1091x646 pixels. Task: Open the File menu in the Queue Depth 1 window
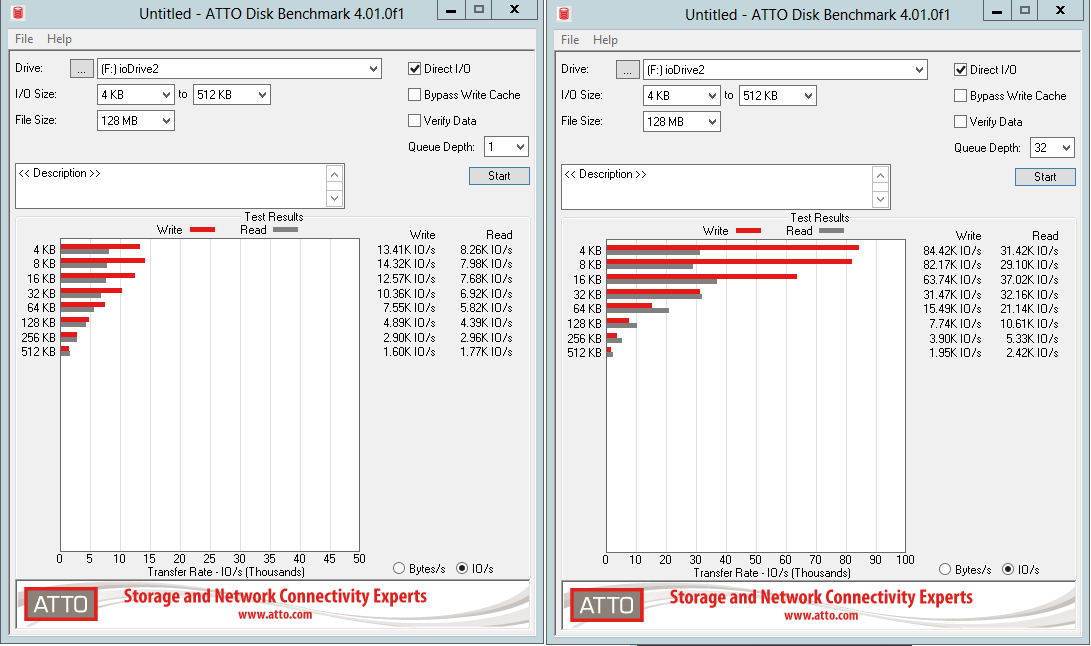click(x=24, y=39)
